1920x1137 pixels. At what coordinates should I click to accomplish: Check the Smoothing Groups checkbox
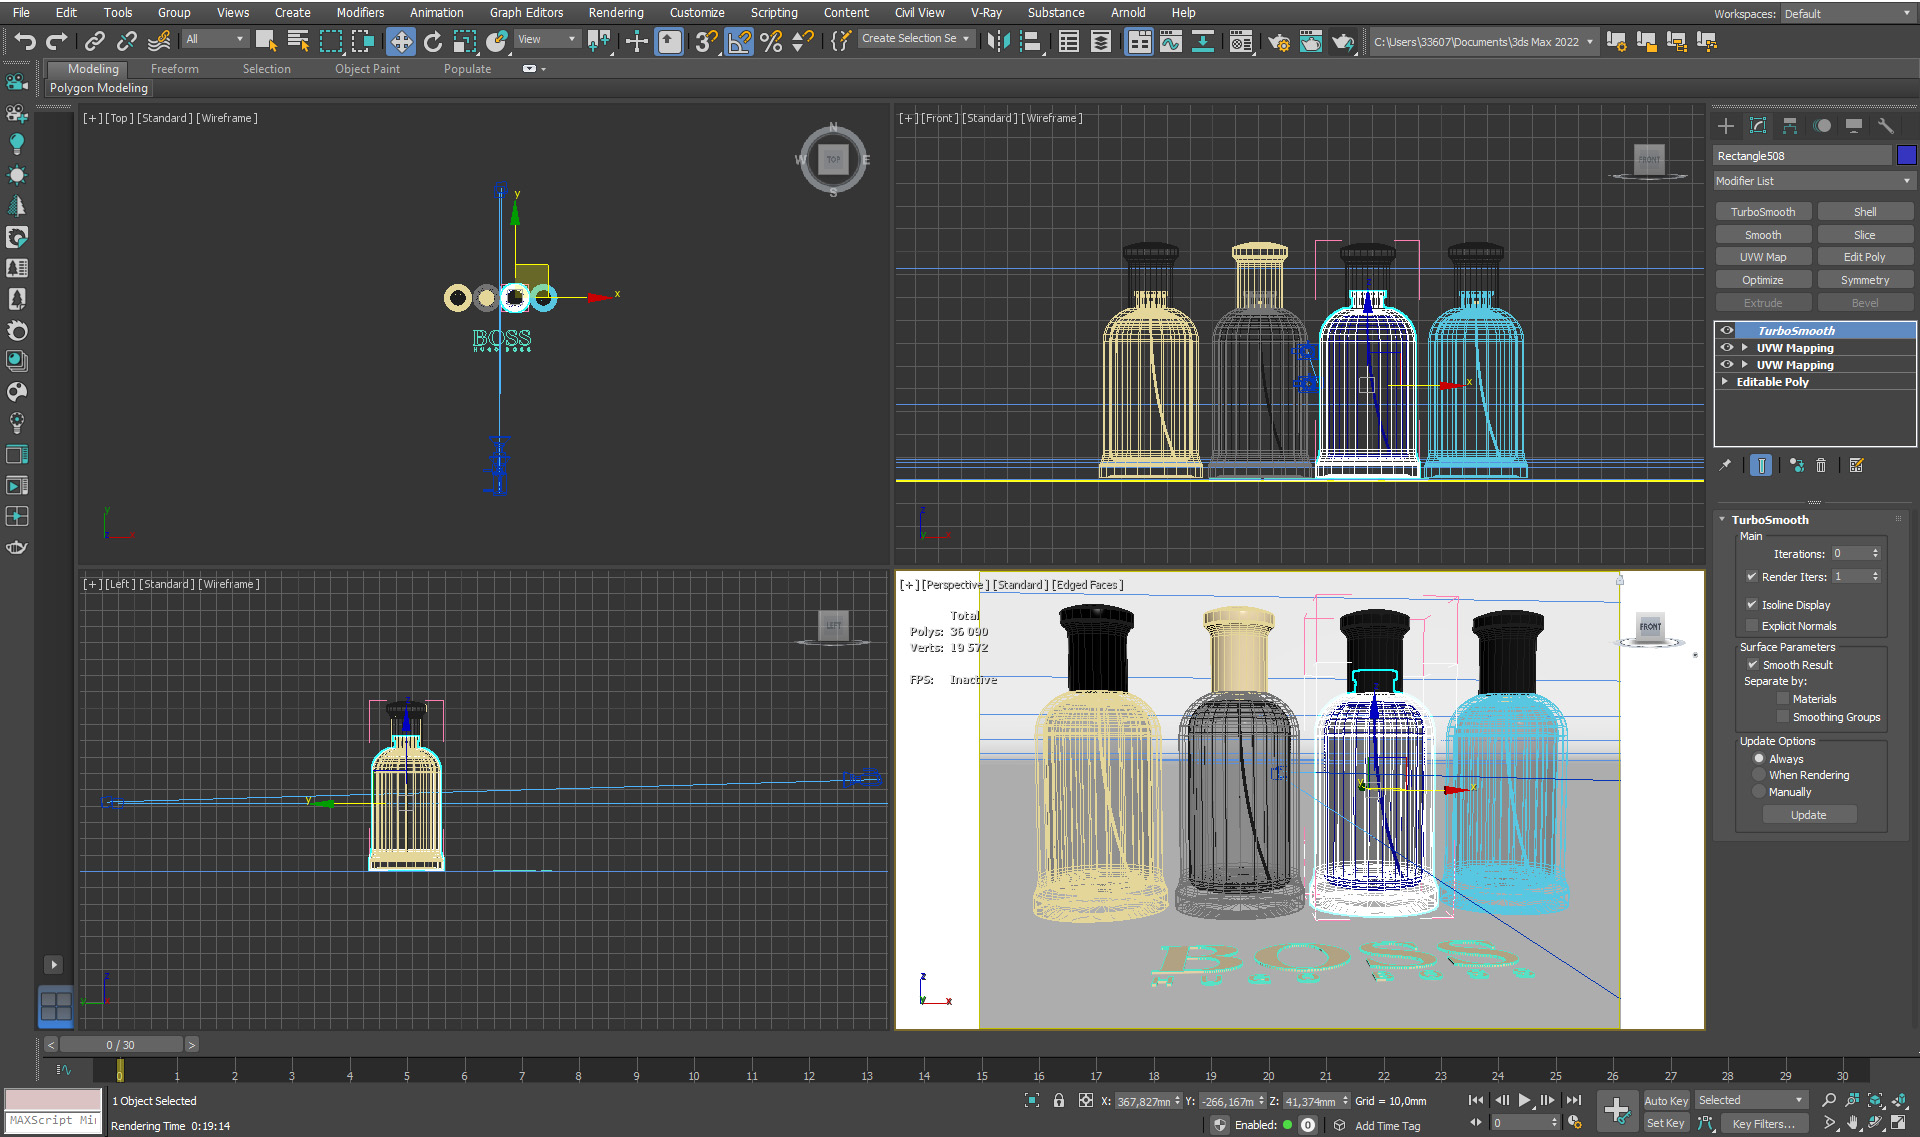[1783, 716]
